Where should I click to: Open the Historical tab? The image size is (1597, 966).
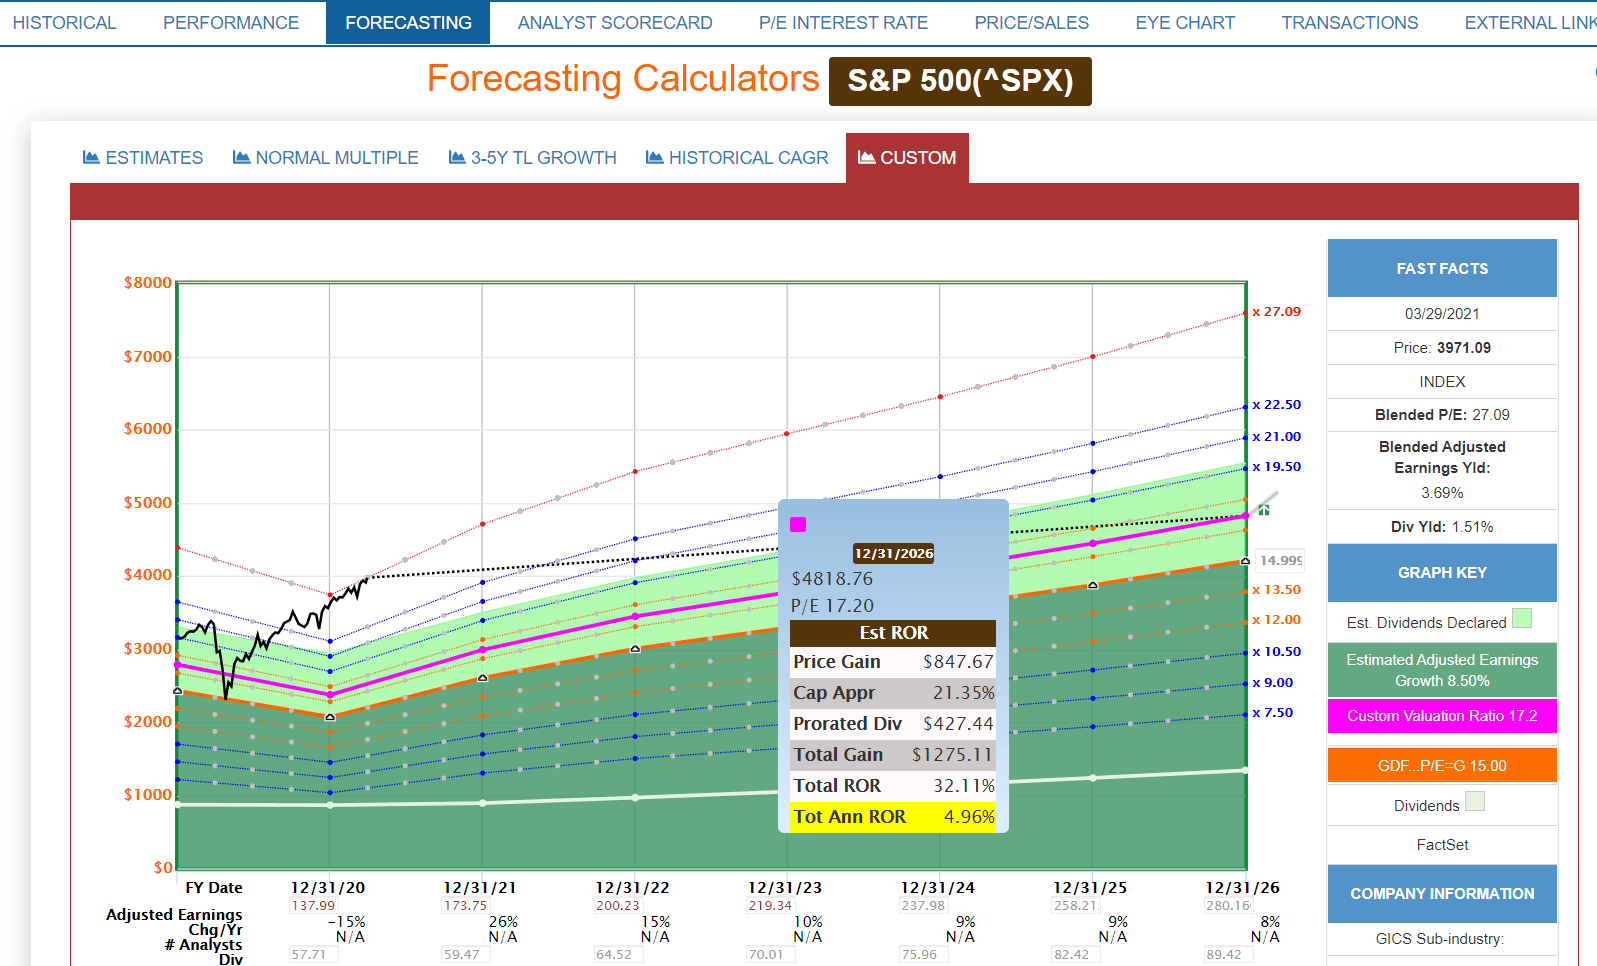64,23
